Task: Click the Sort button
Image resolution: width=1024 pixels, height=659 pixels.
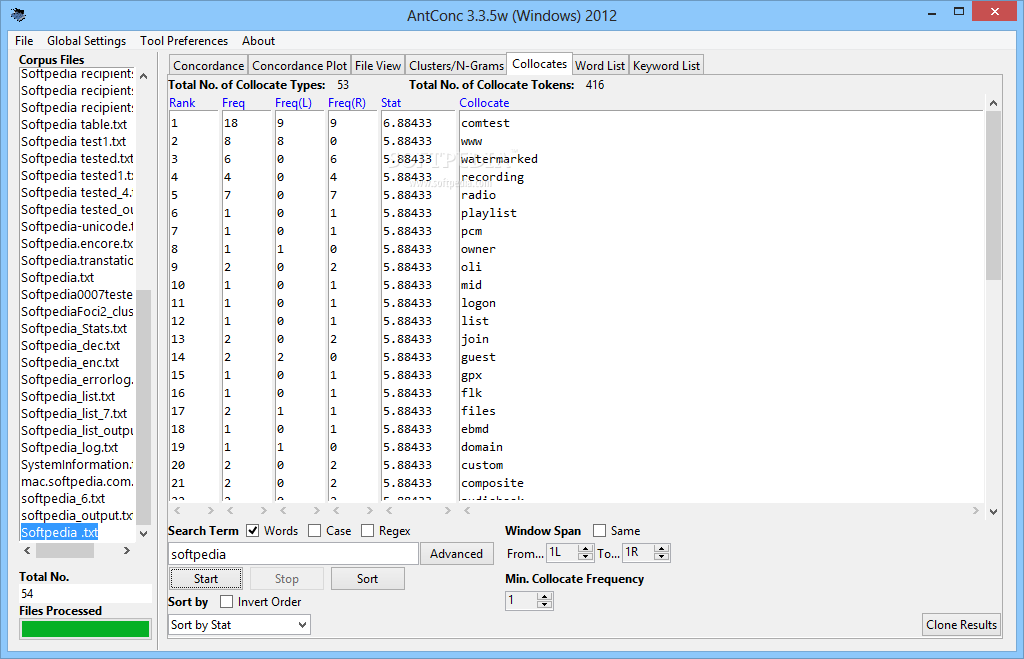Action: (x=368, y=579)
